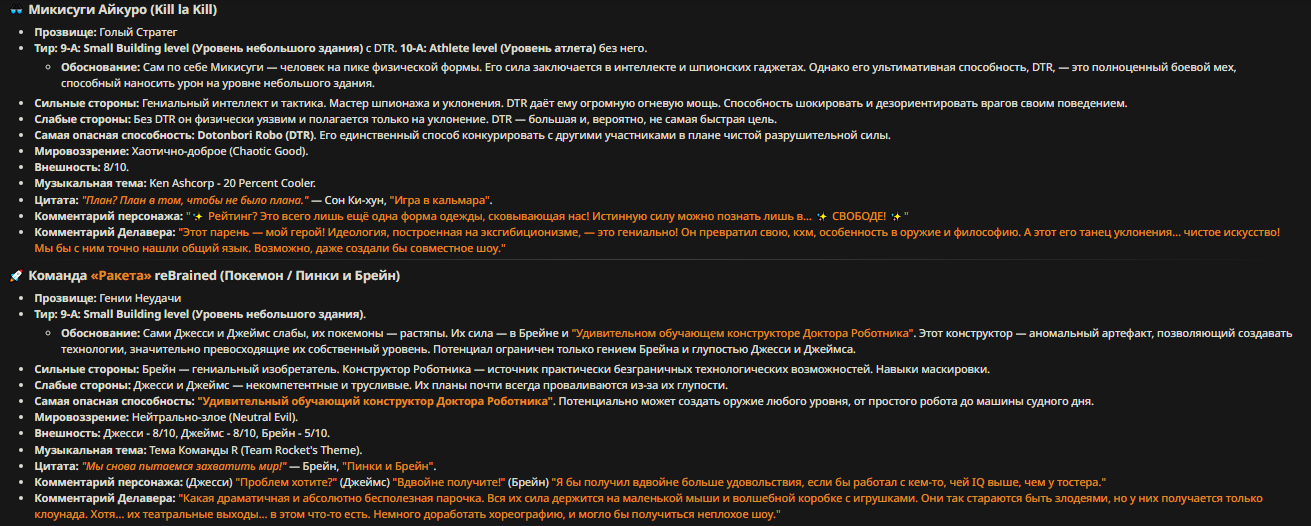The height and width of the screenshot is (526, 1311).
Task: Click the rocket emoji before Команда «Ракета» heading
Action: tap(16, 275)
